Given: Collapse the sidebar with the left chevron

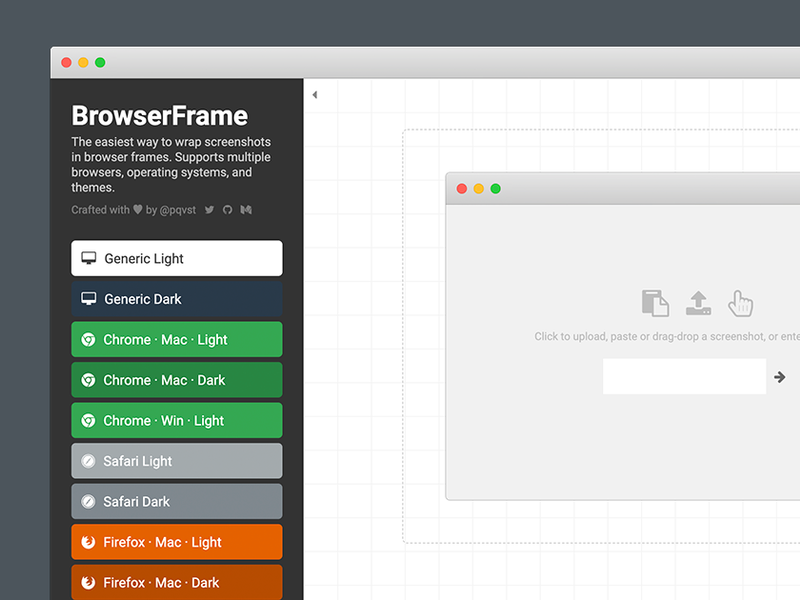Looking at the screenshot, I should pos(315,93).
